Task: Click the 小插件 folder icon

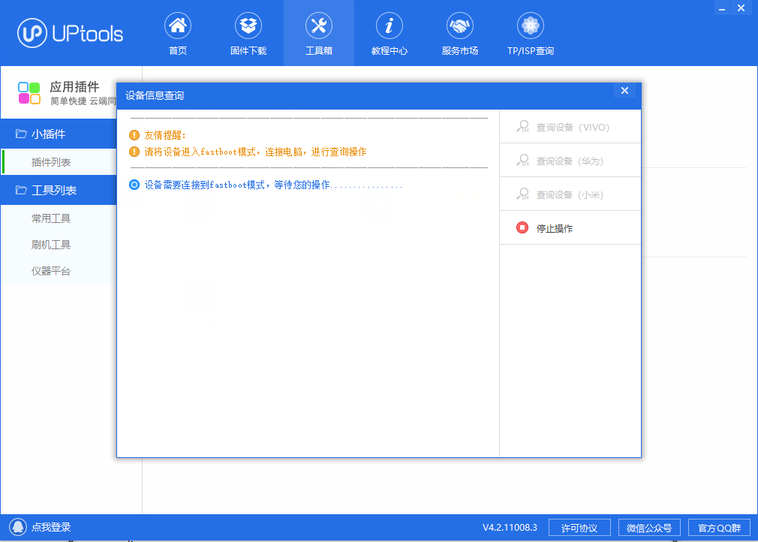Action: click(21, 133)
